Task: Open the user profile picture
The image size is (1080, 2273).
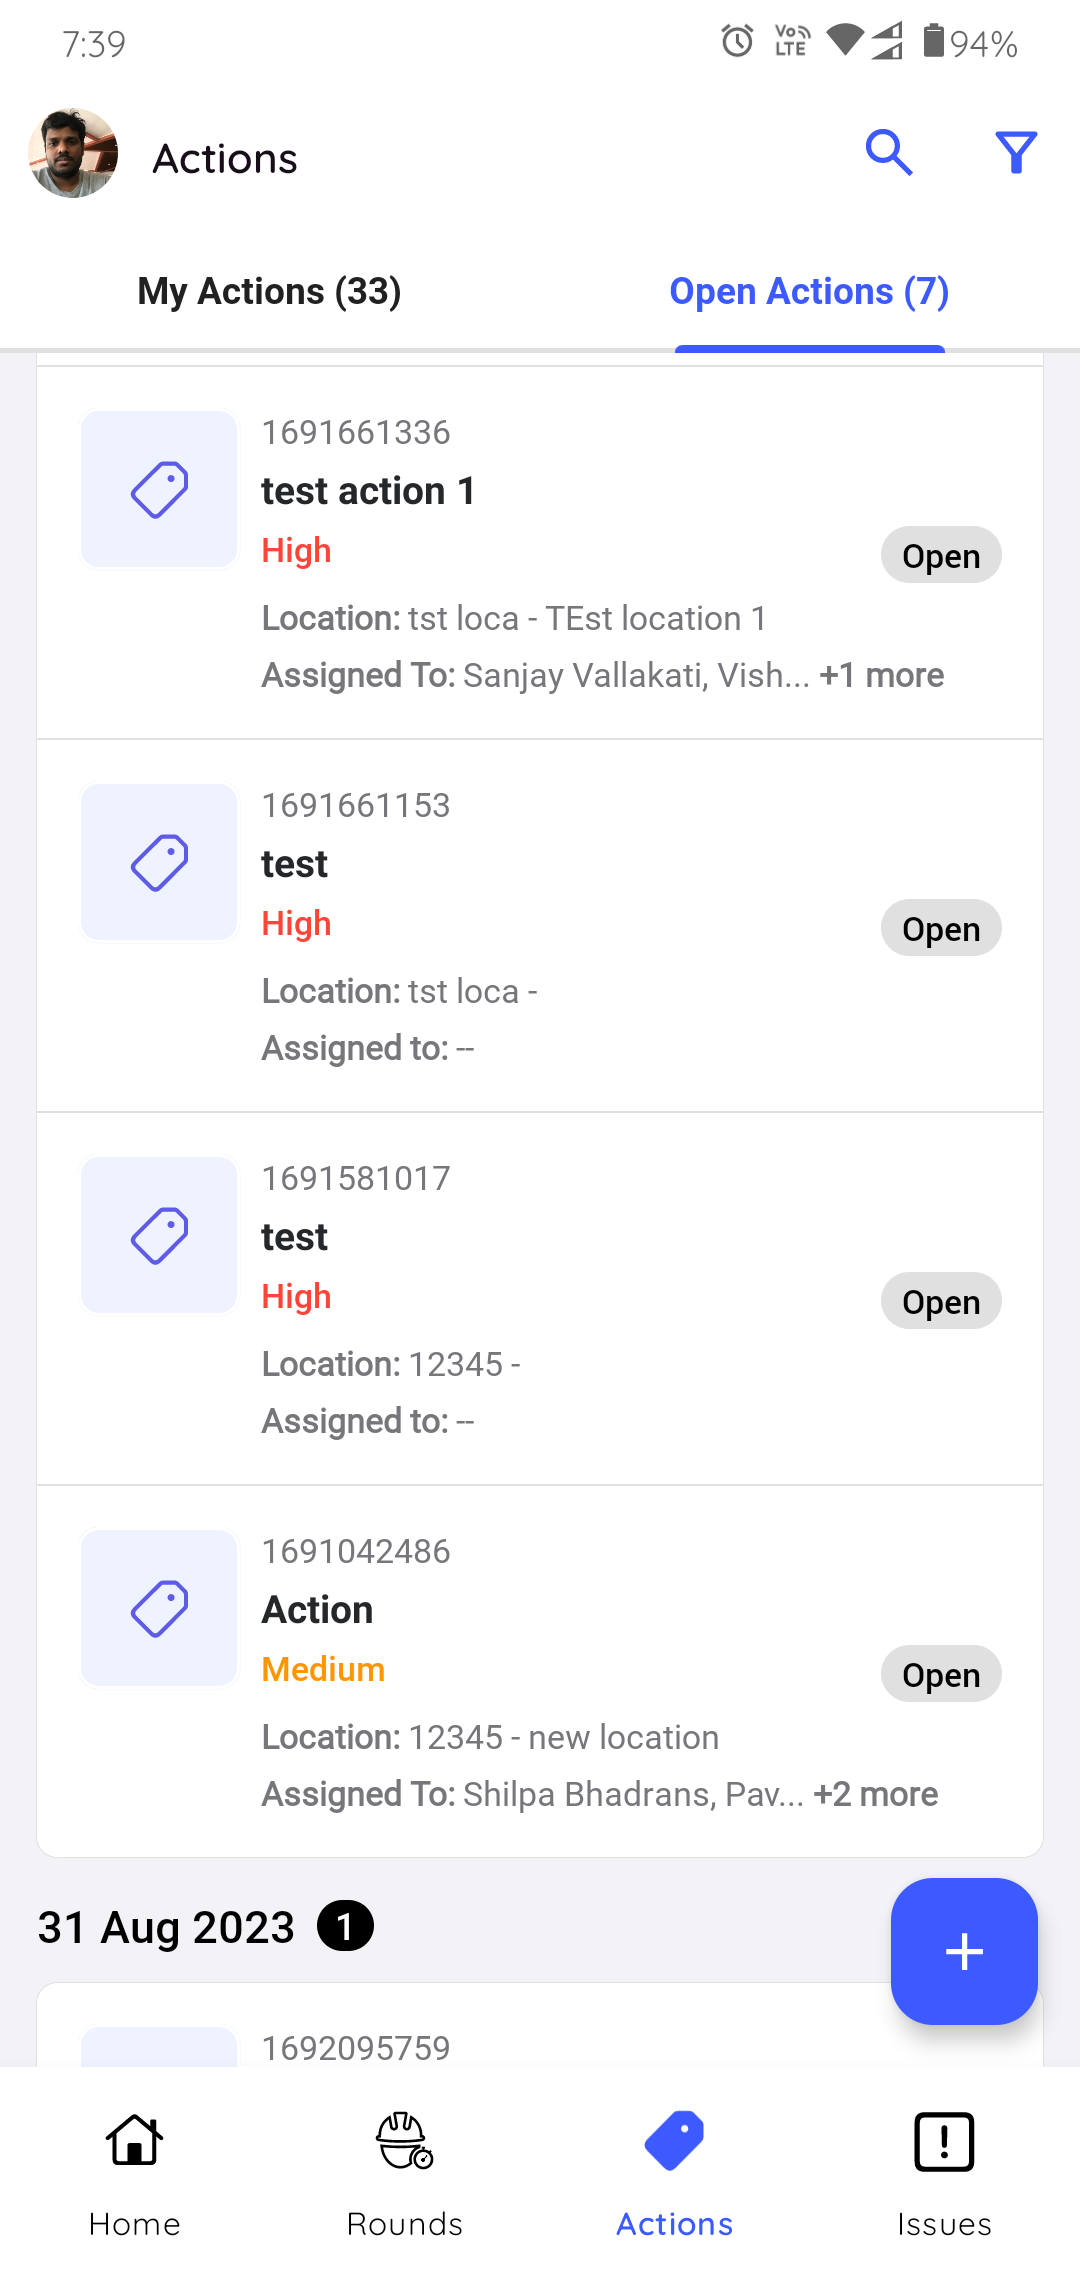Action: tap(73, 154)
